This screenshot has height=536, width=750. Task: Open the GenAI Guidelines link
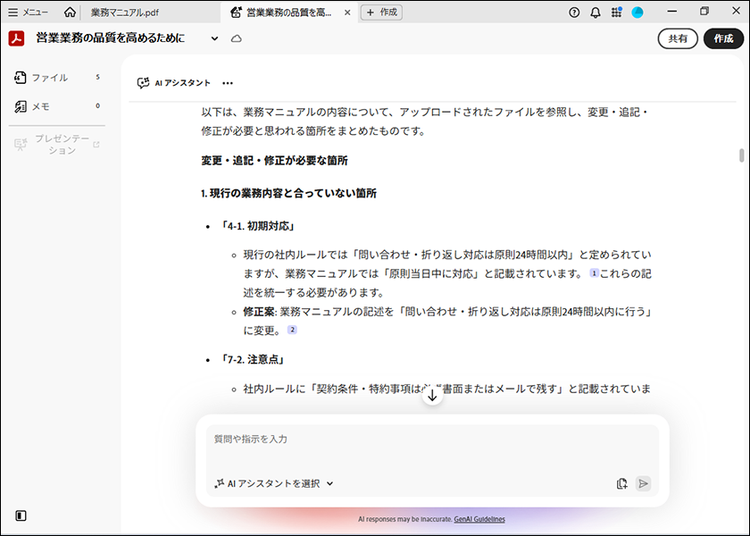(480, 520)
